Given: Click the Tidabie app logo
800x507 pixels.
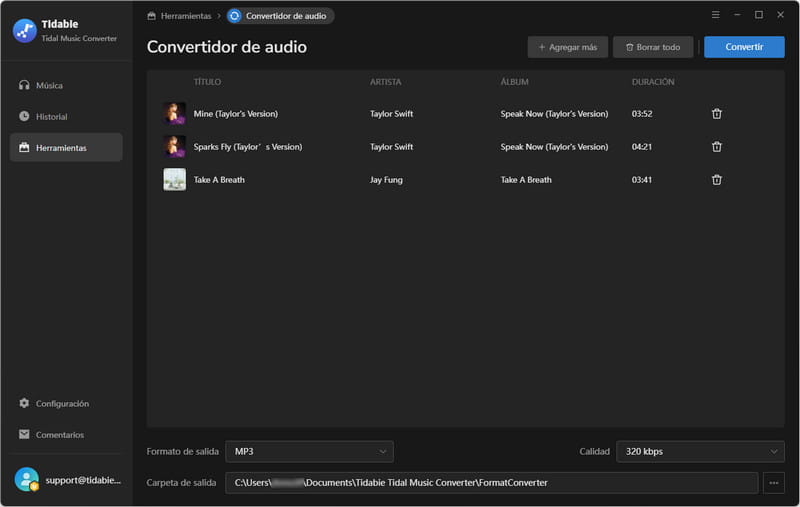Looking at the screenshot, I should click(24, 31).
